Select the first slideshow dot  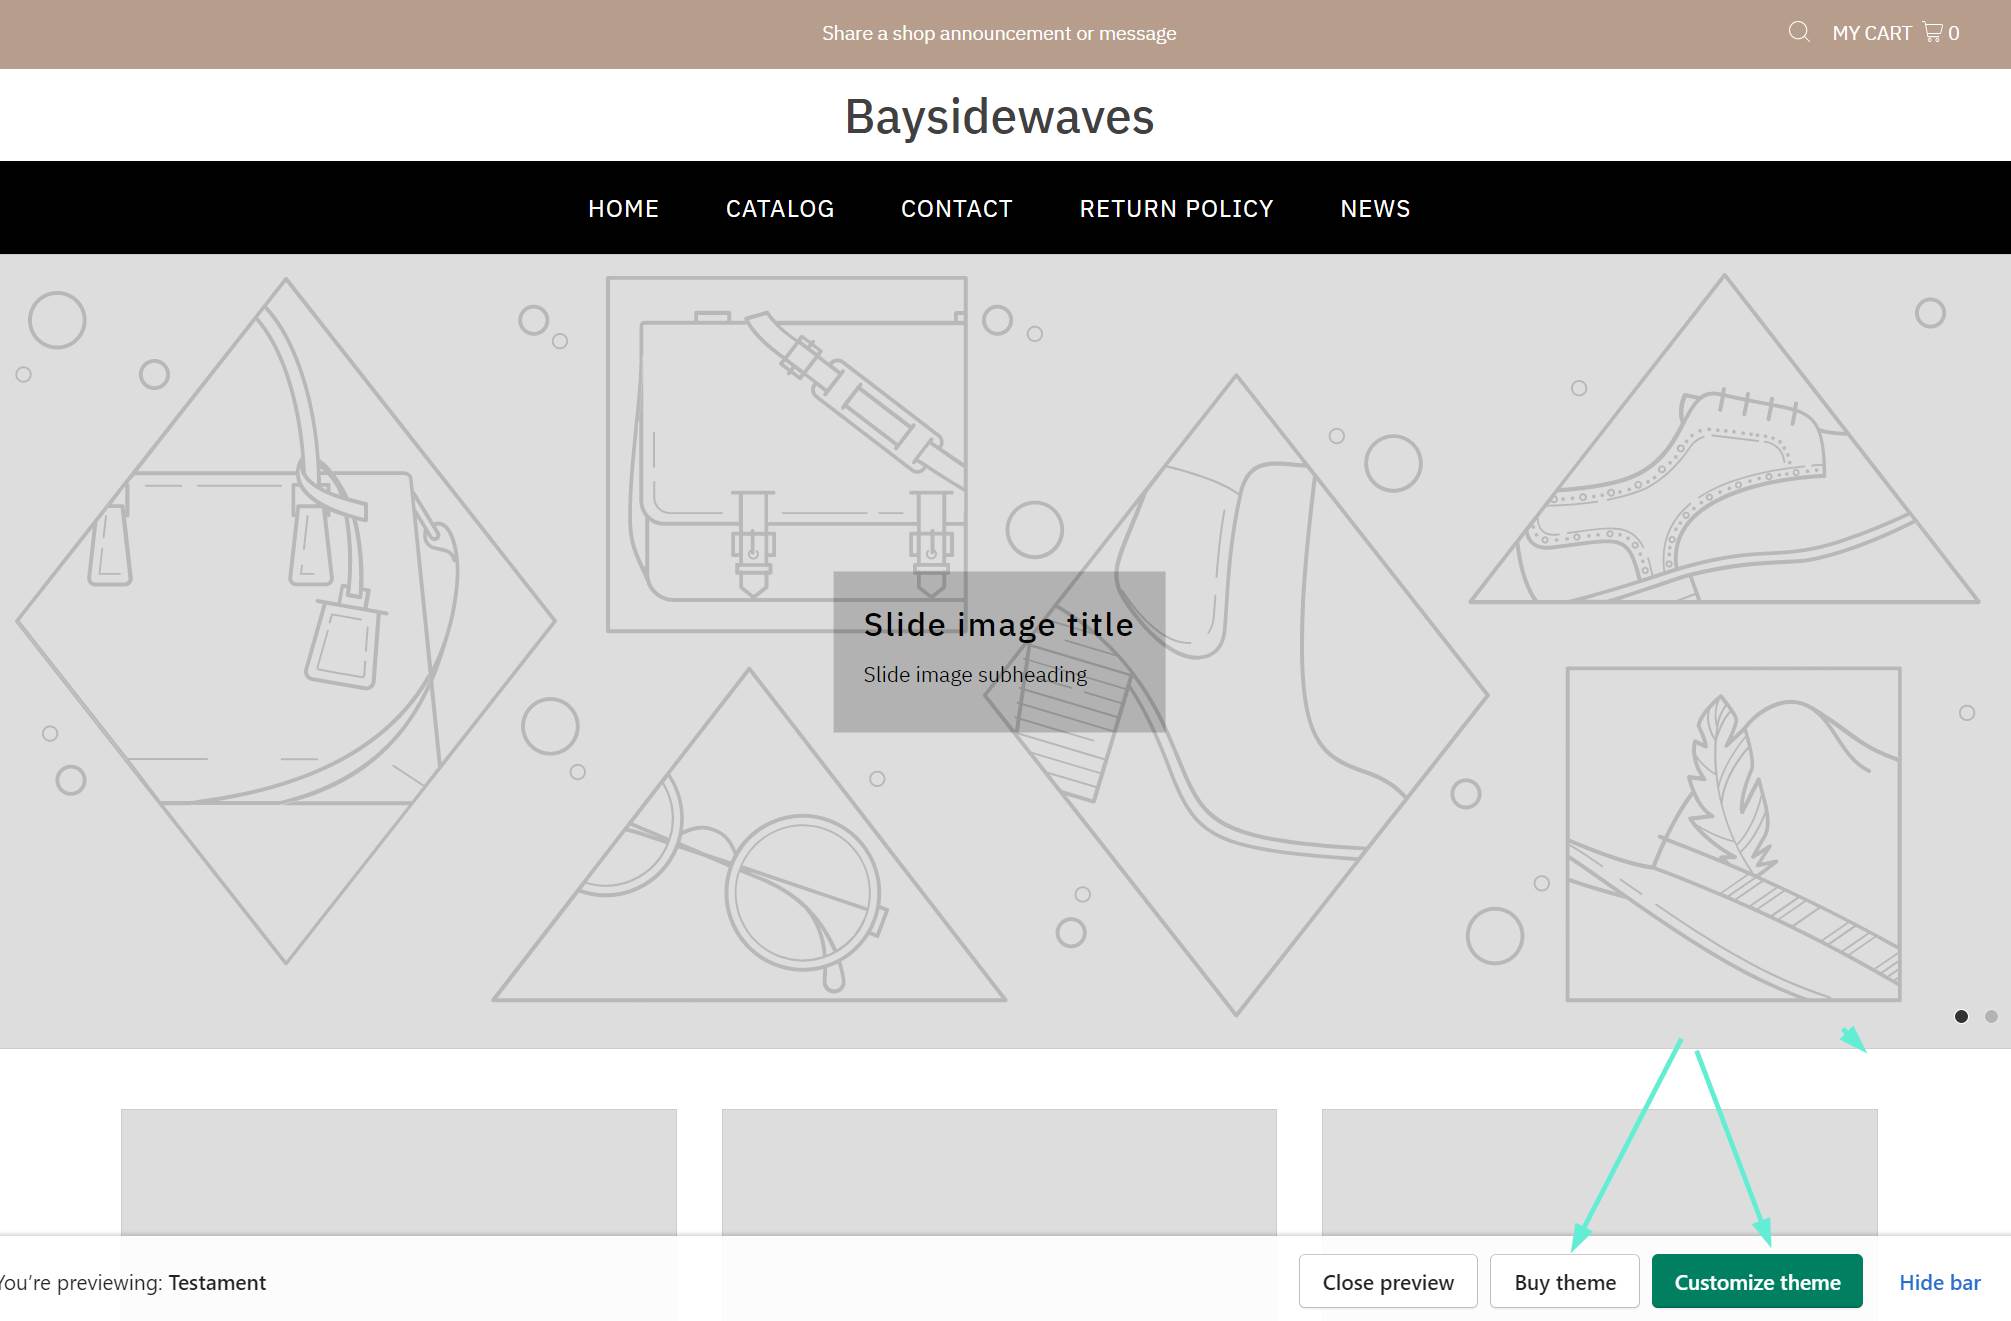coord(1961,1016)
